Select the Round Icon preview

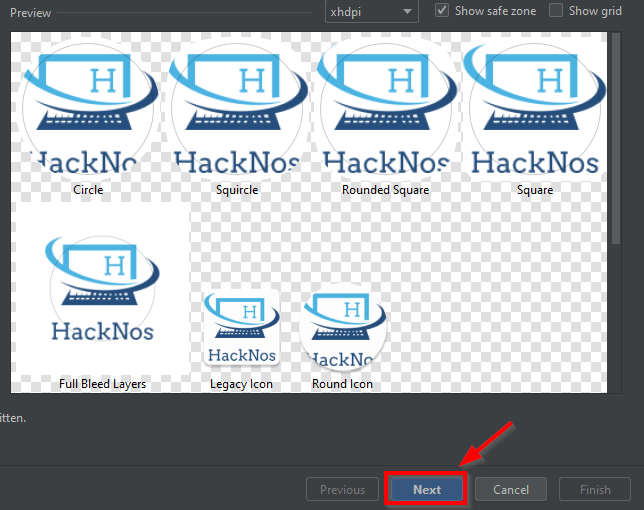click(x=343, y=327)
